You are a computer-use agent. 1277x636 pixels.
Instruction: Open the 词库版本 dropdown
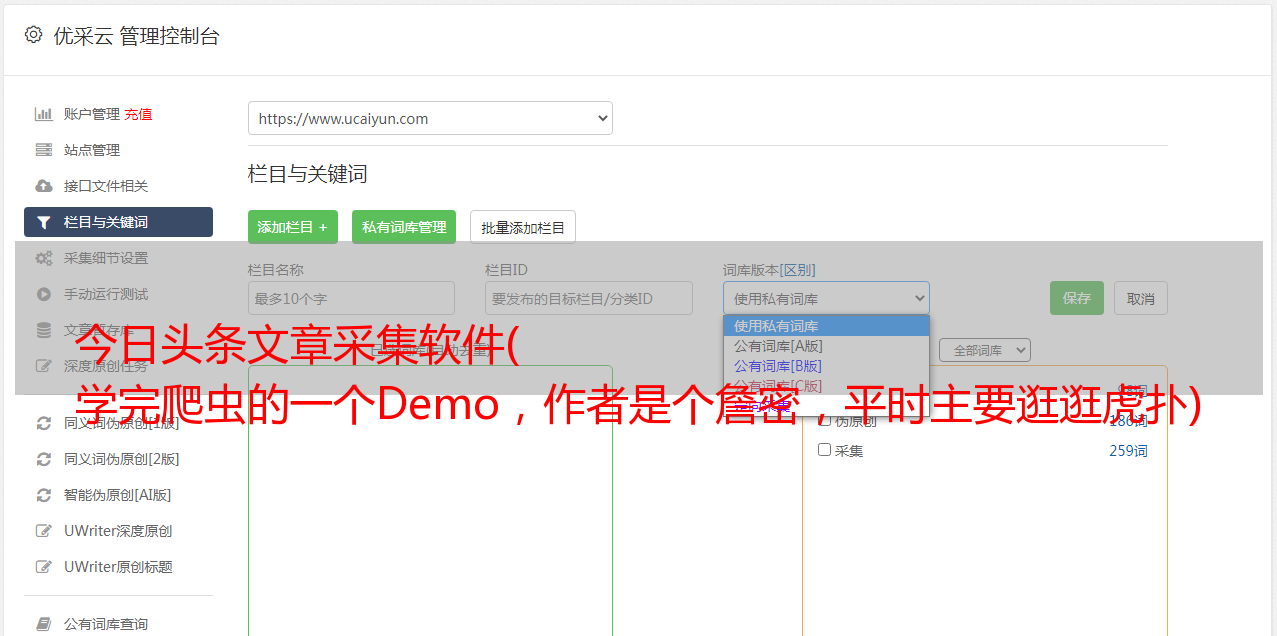[826, 298]
